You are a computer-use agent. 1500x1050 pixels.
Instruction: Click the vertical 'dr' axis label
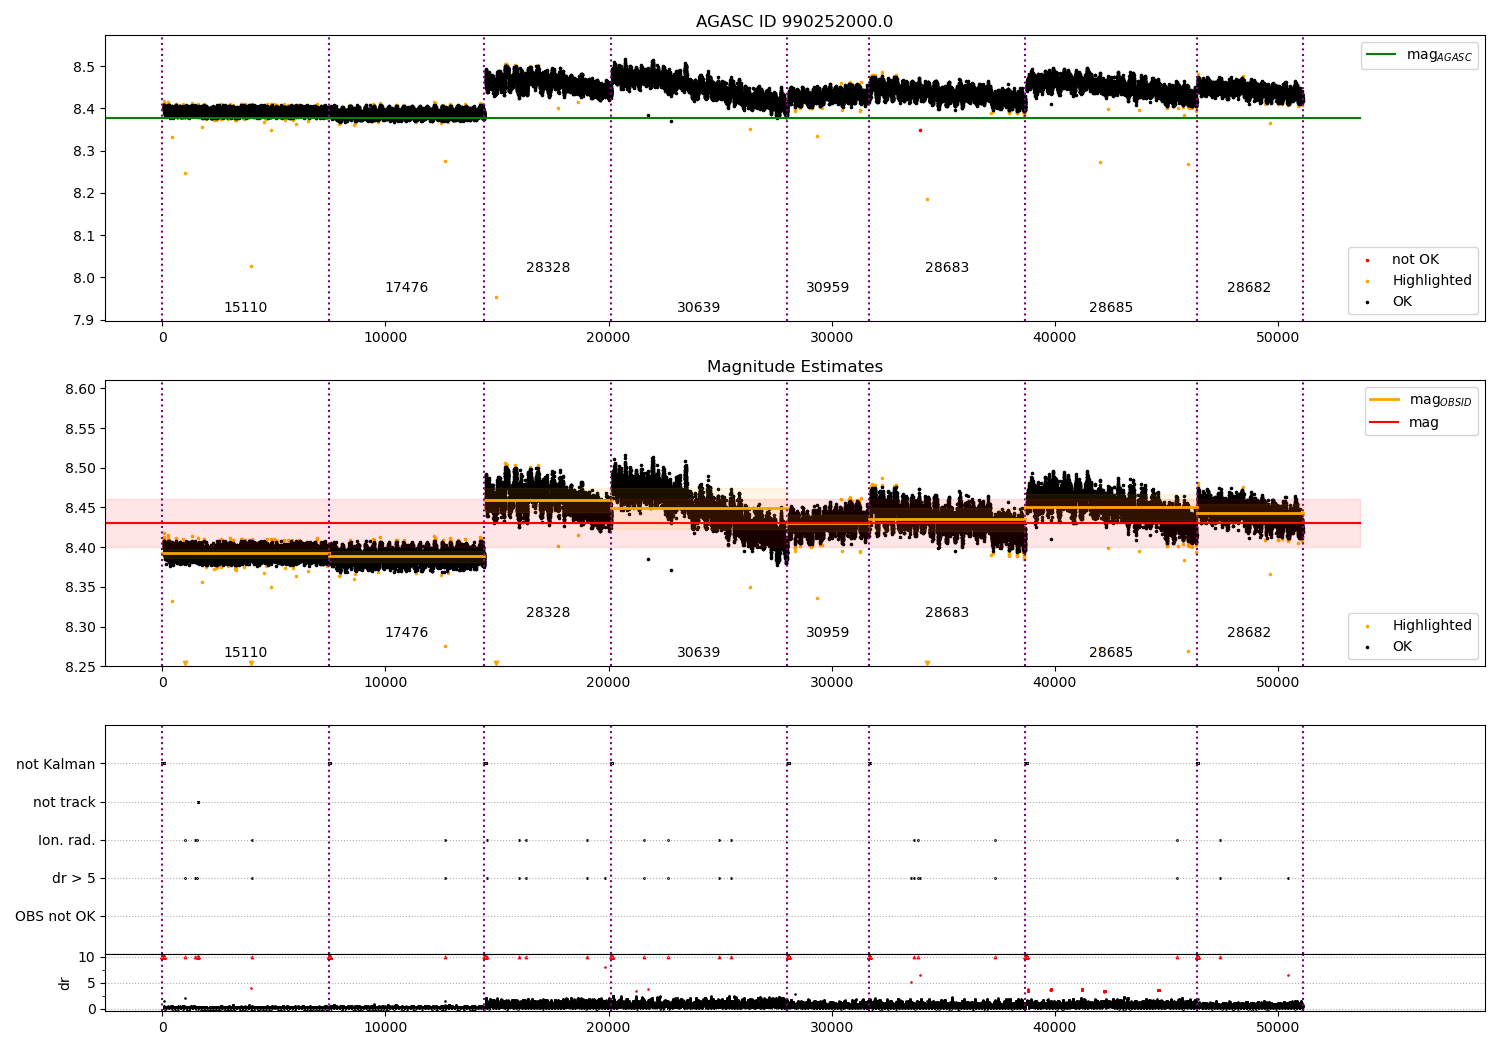[65, 983]
